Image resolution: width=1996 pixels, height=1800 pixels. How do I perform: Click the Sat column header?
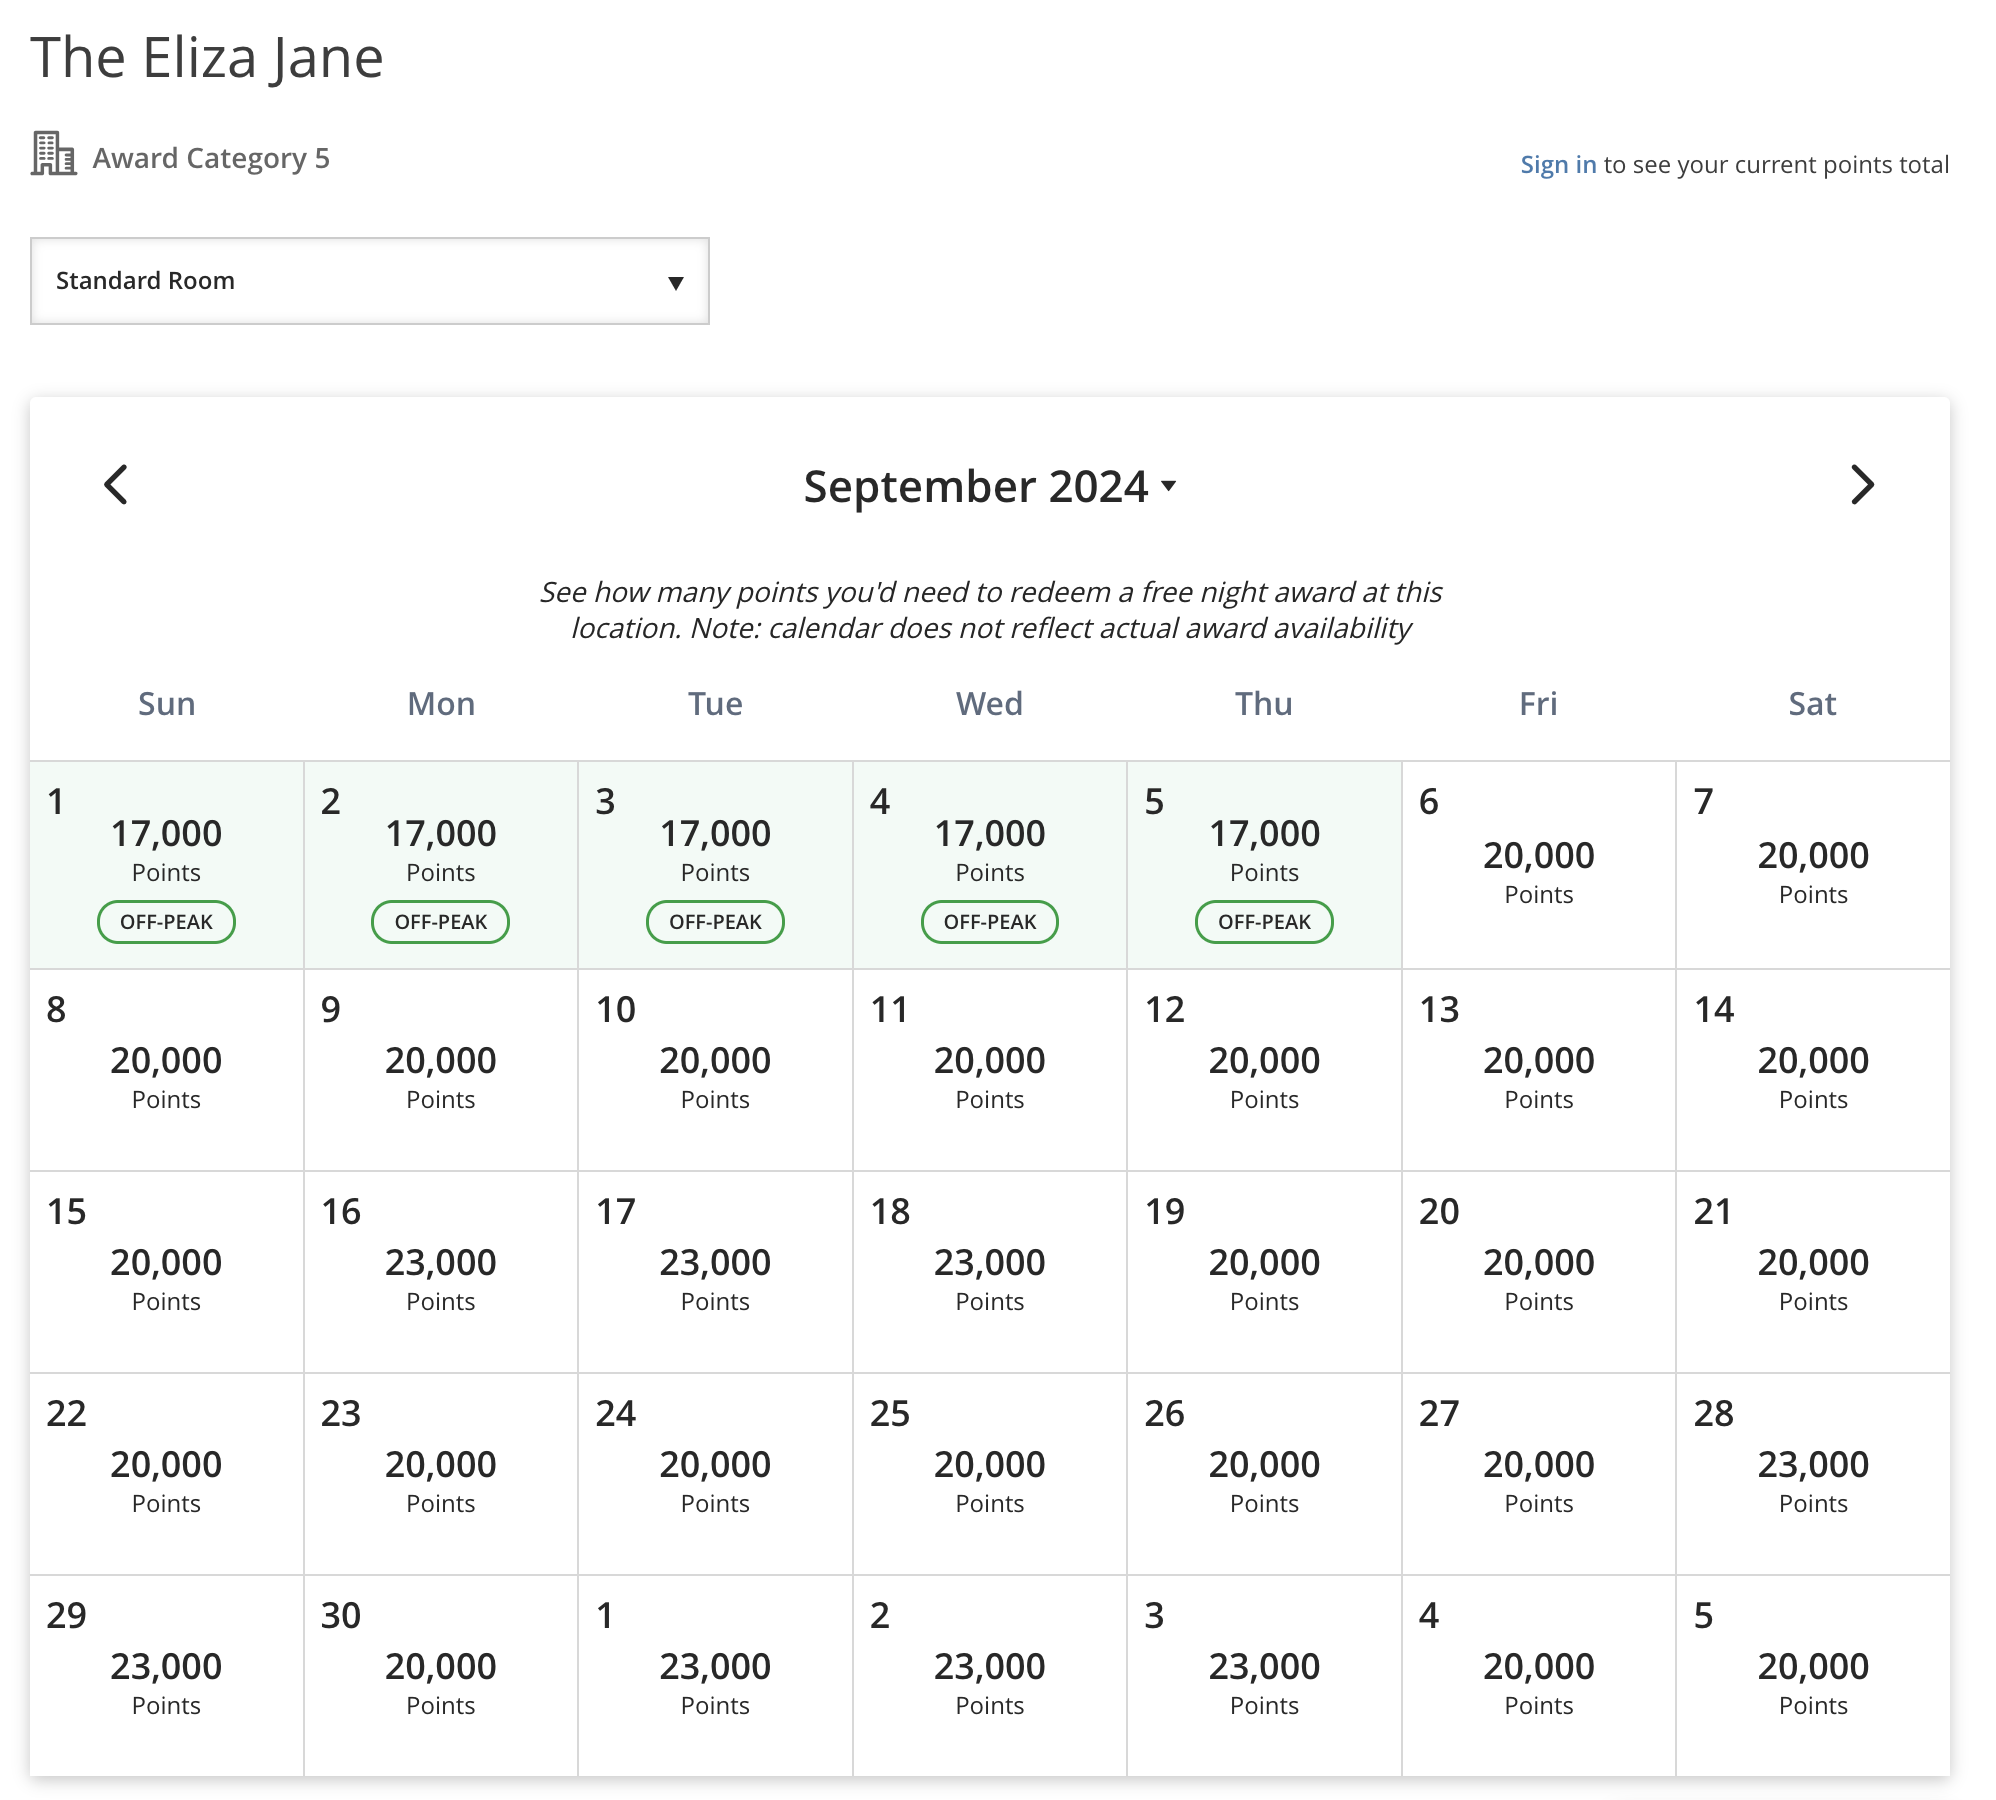pos(1813,704)
